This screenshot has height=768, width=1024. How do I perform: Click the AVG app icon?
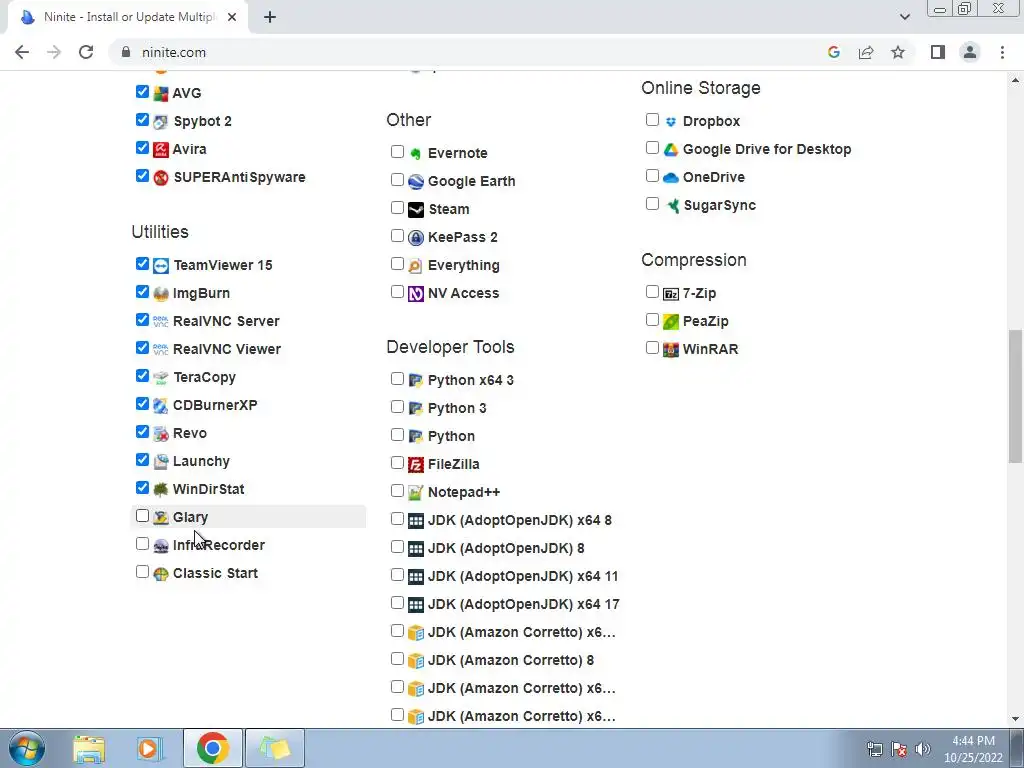point(161,93)
